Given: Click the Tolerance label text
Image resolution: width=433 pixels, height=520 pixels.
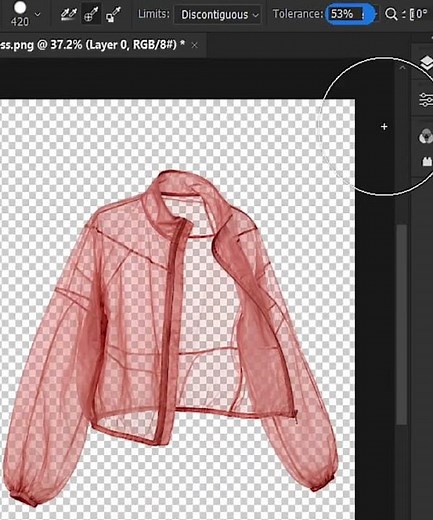Looking at the screenshot, I should click(x=298, y=14).
